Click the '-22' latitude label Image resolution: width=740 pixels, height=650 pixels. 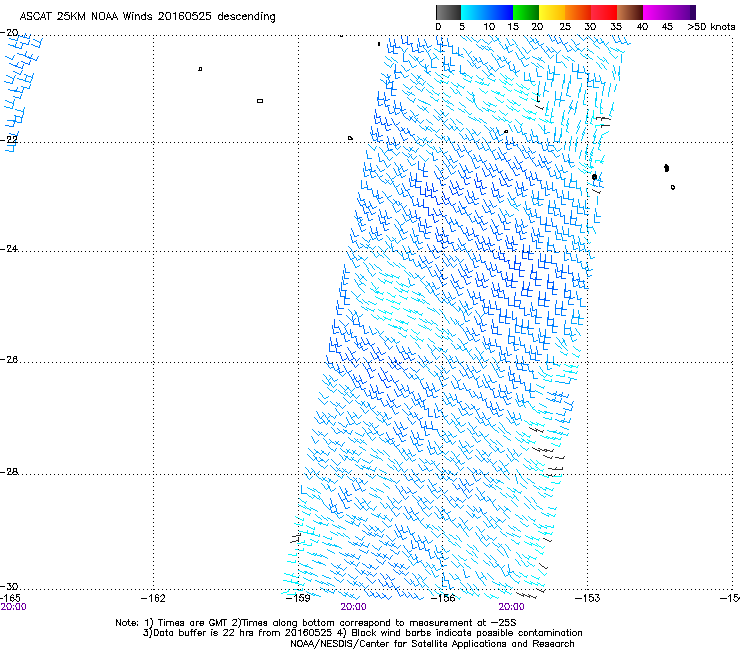coord(9,140)
